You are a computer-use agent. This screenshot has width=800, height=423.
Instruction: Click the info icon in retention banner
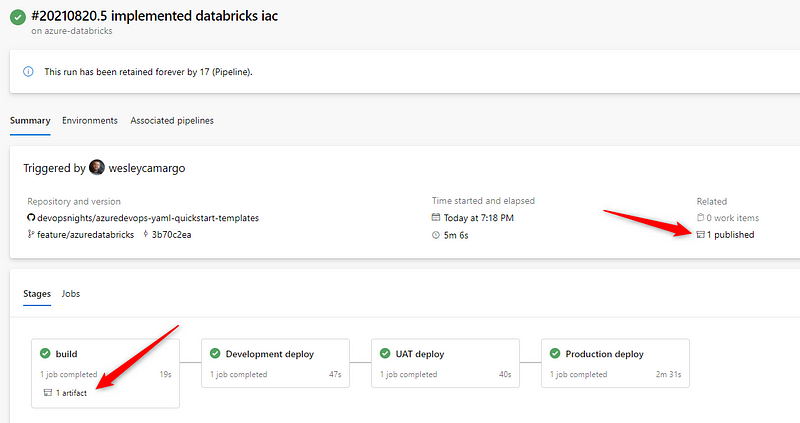pos(27,72)
